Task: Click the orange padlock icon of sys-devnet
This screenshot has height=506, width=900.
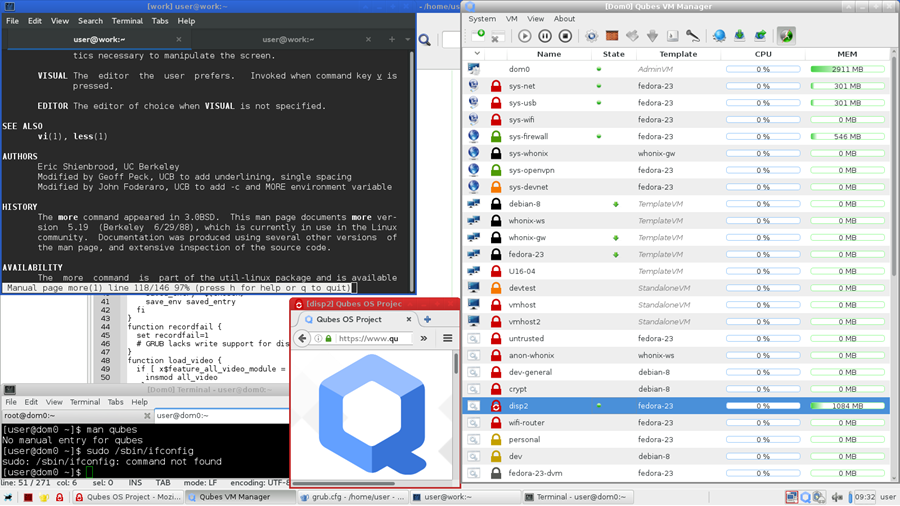Action: click(496, 187)
